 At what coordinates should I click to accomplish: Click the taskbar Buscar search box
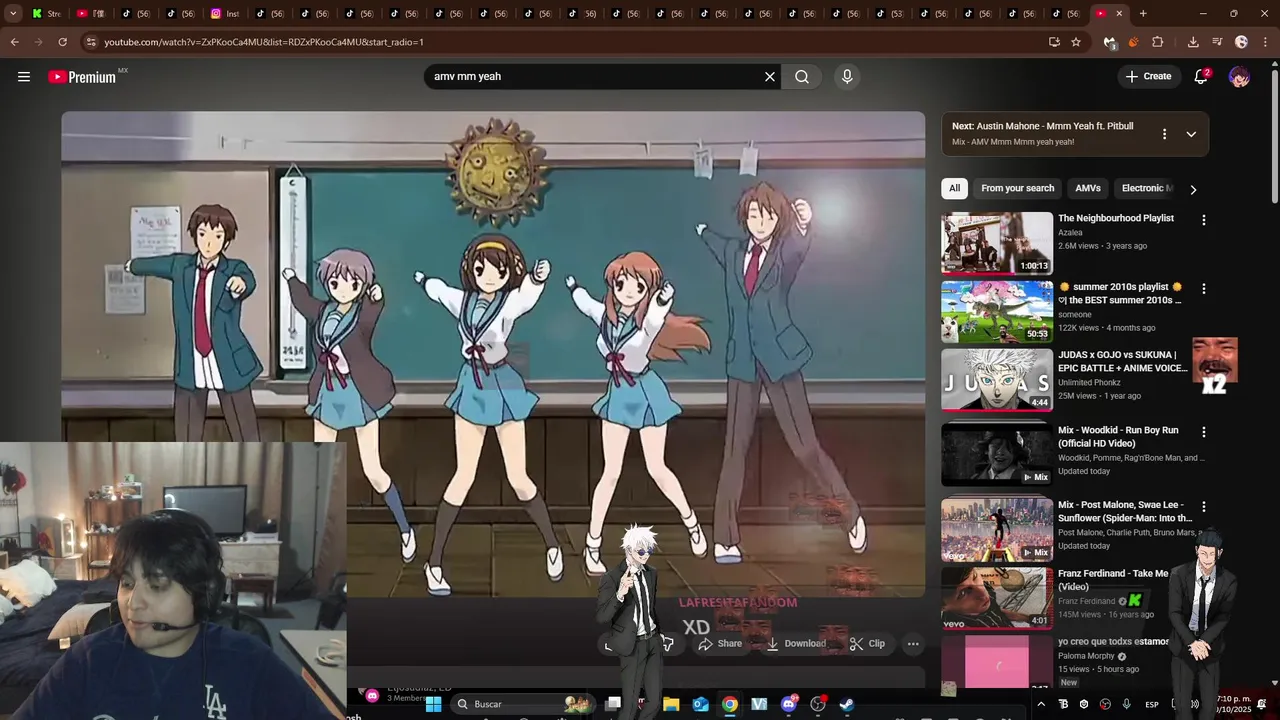[x=521, y=704]
